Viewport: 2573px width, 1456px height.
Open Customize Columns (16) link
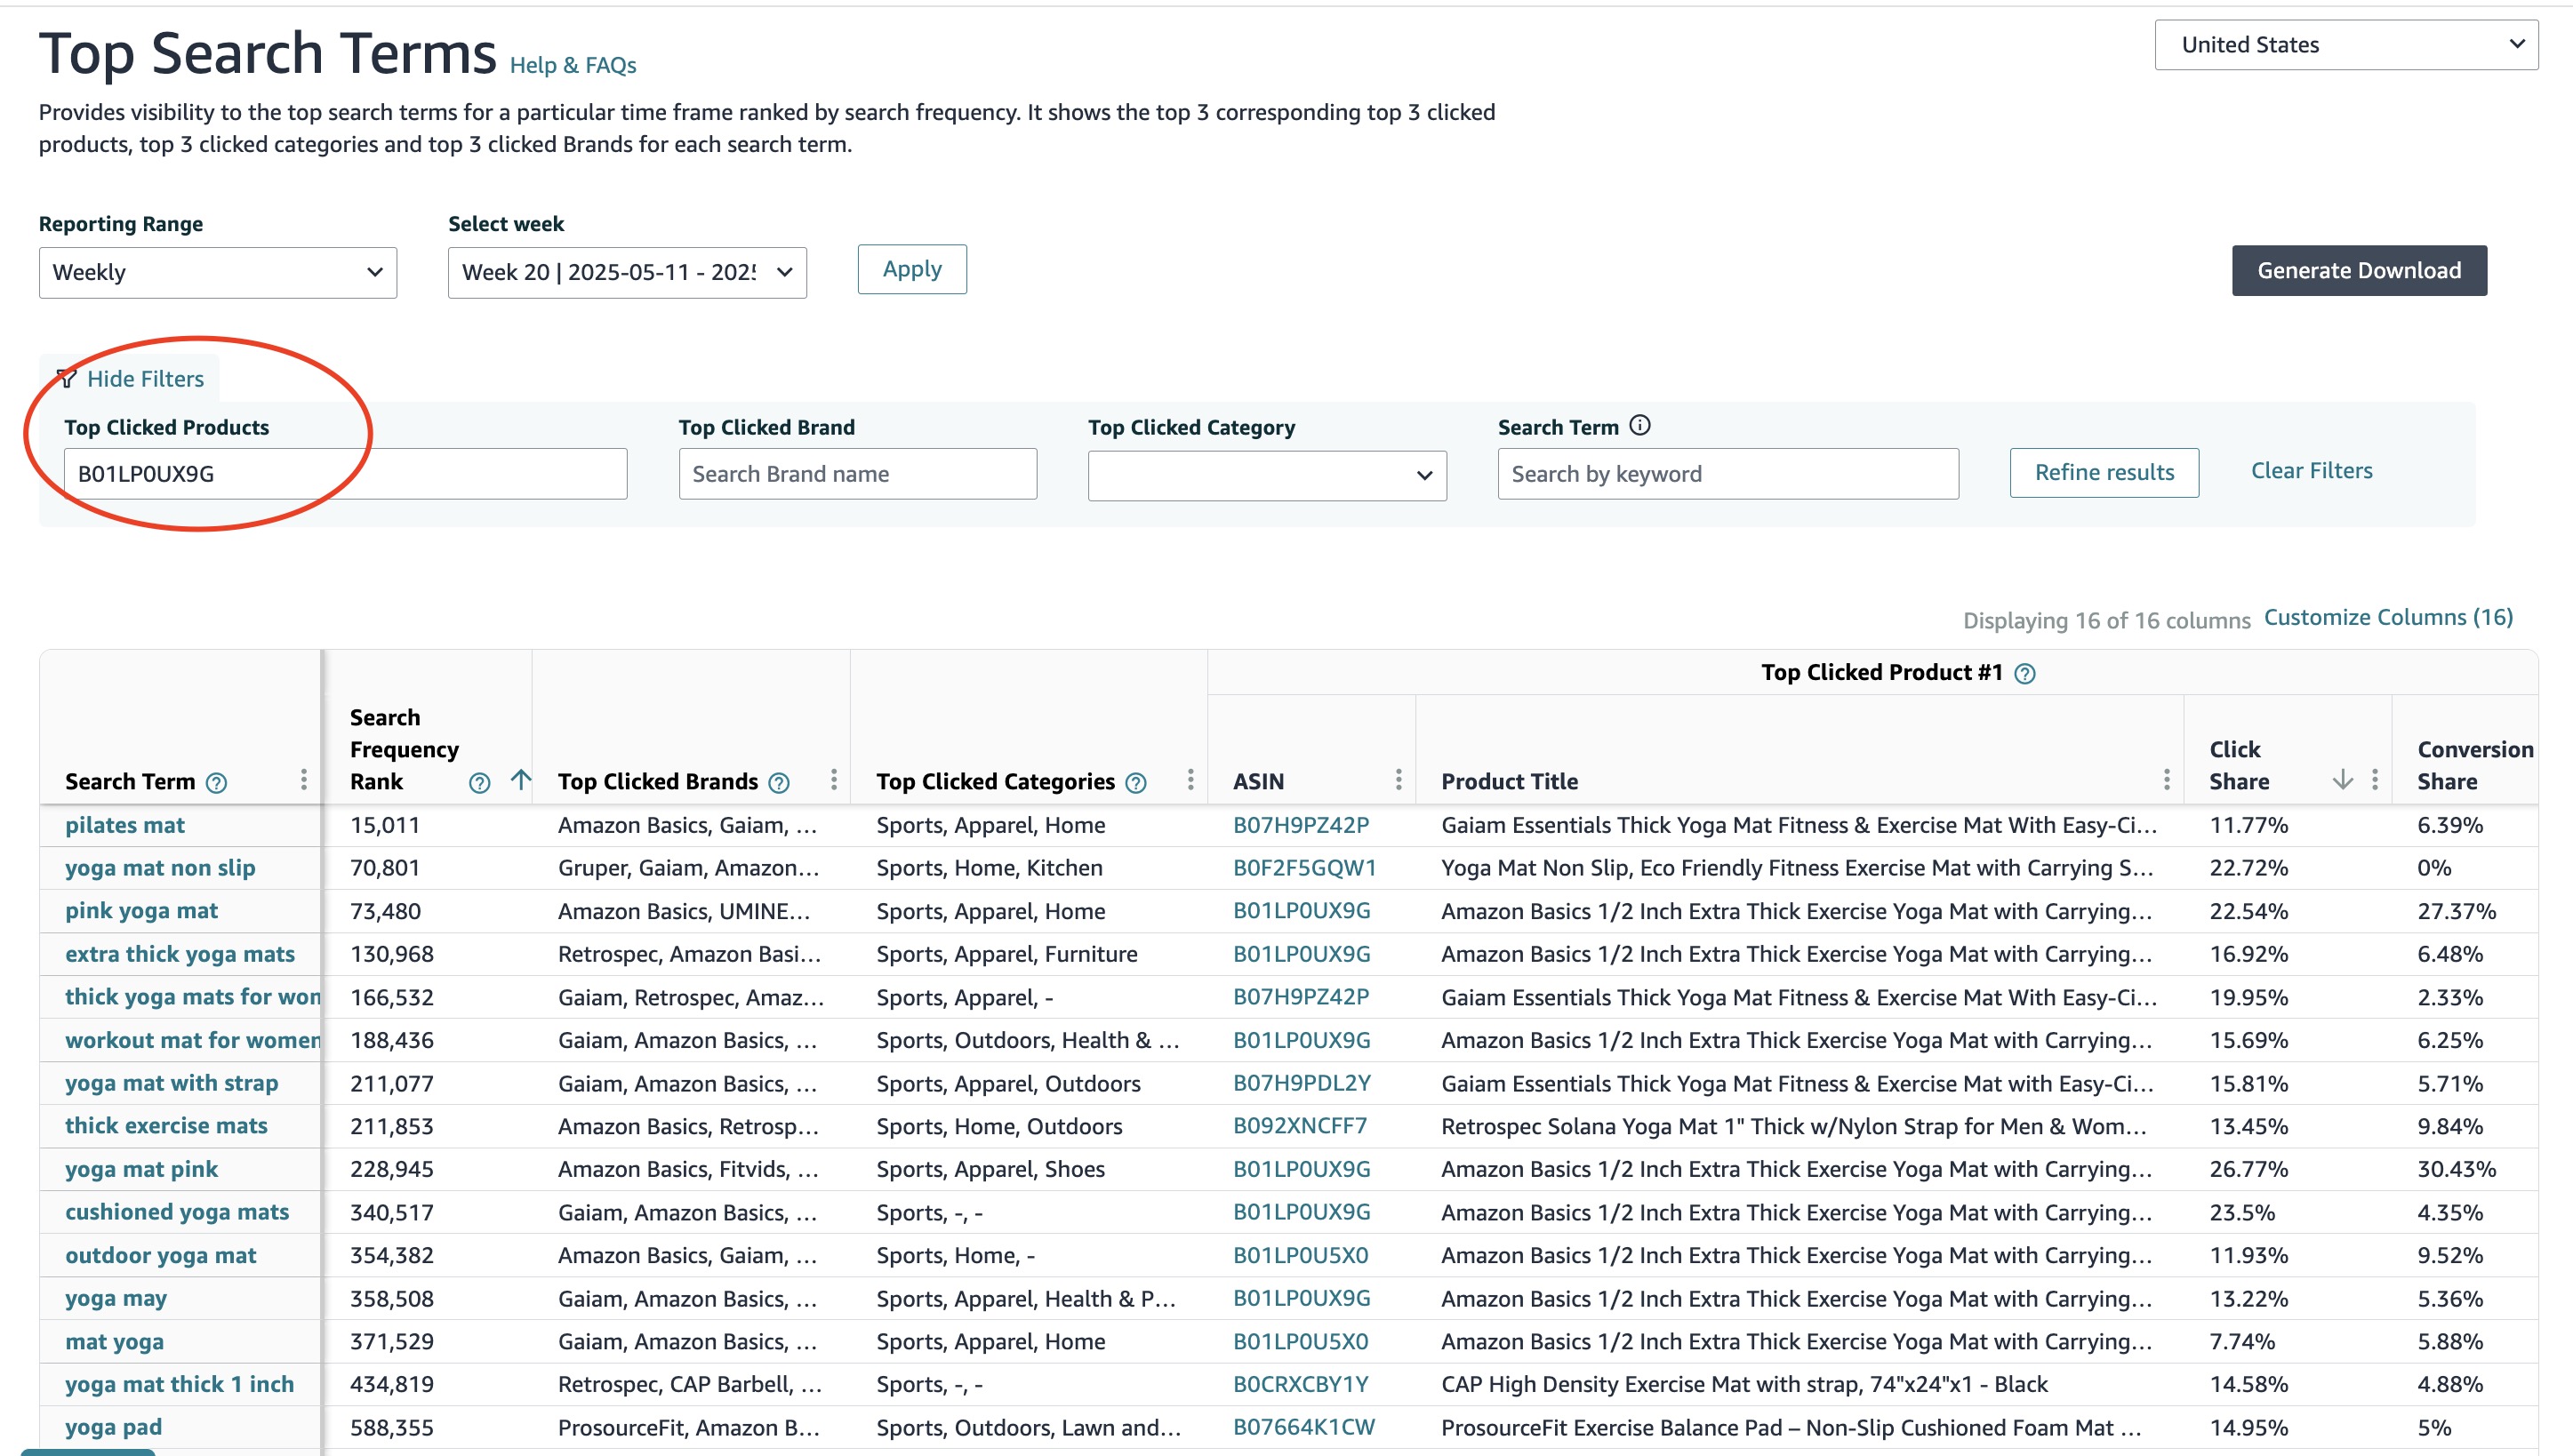(2388, 618)
